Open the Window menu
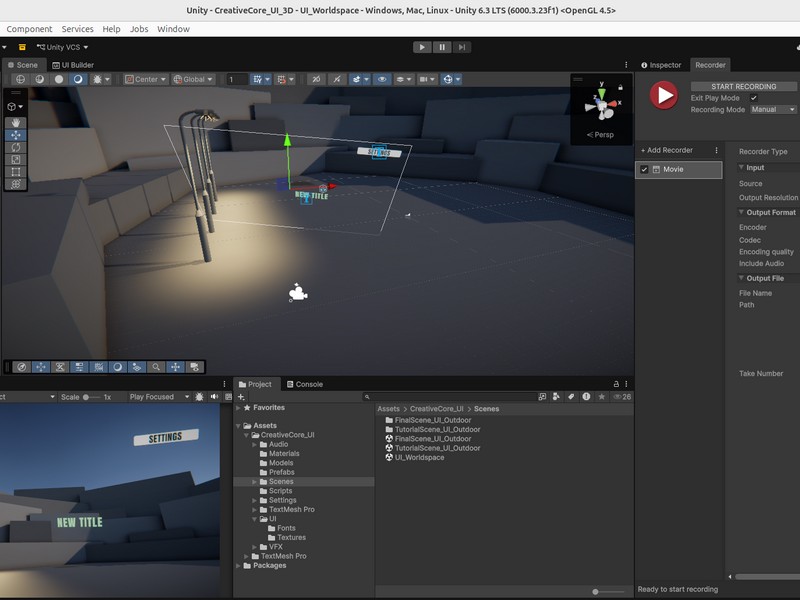Screen dimensions: 800x600 [x=173, y=29]
